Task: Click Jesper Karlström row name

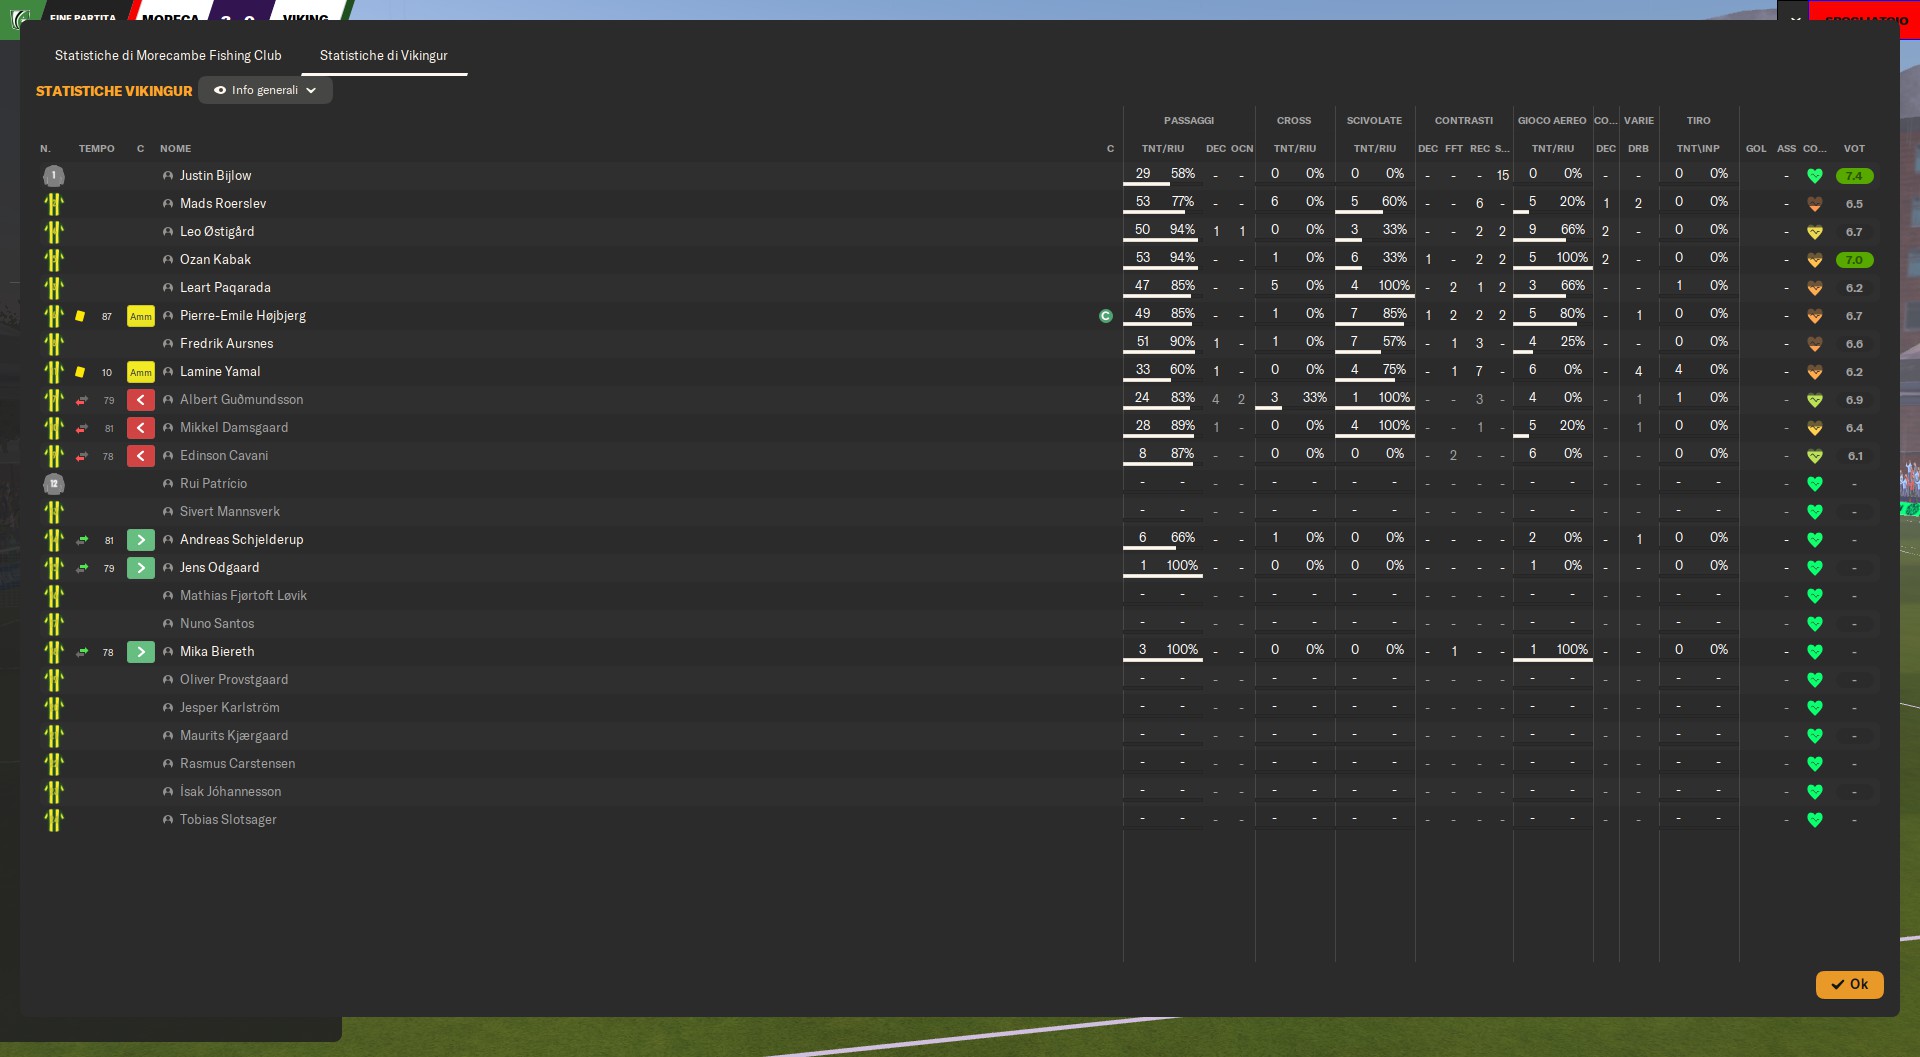Action: [x=230, y=708]
